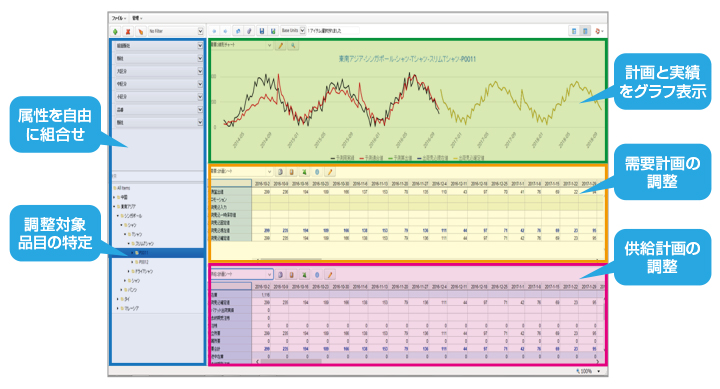Expand the 中国 tree node
Screen dimensions: 720x389
tap(114, 197)
